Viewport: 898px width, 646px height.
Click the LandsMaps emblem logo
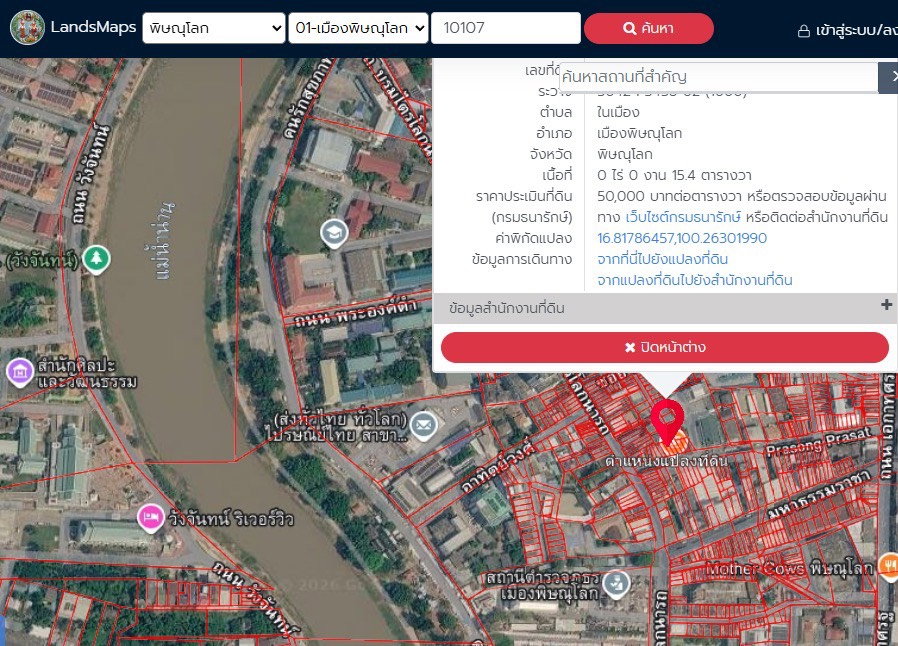tap(27, 27)
